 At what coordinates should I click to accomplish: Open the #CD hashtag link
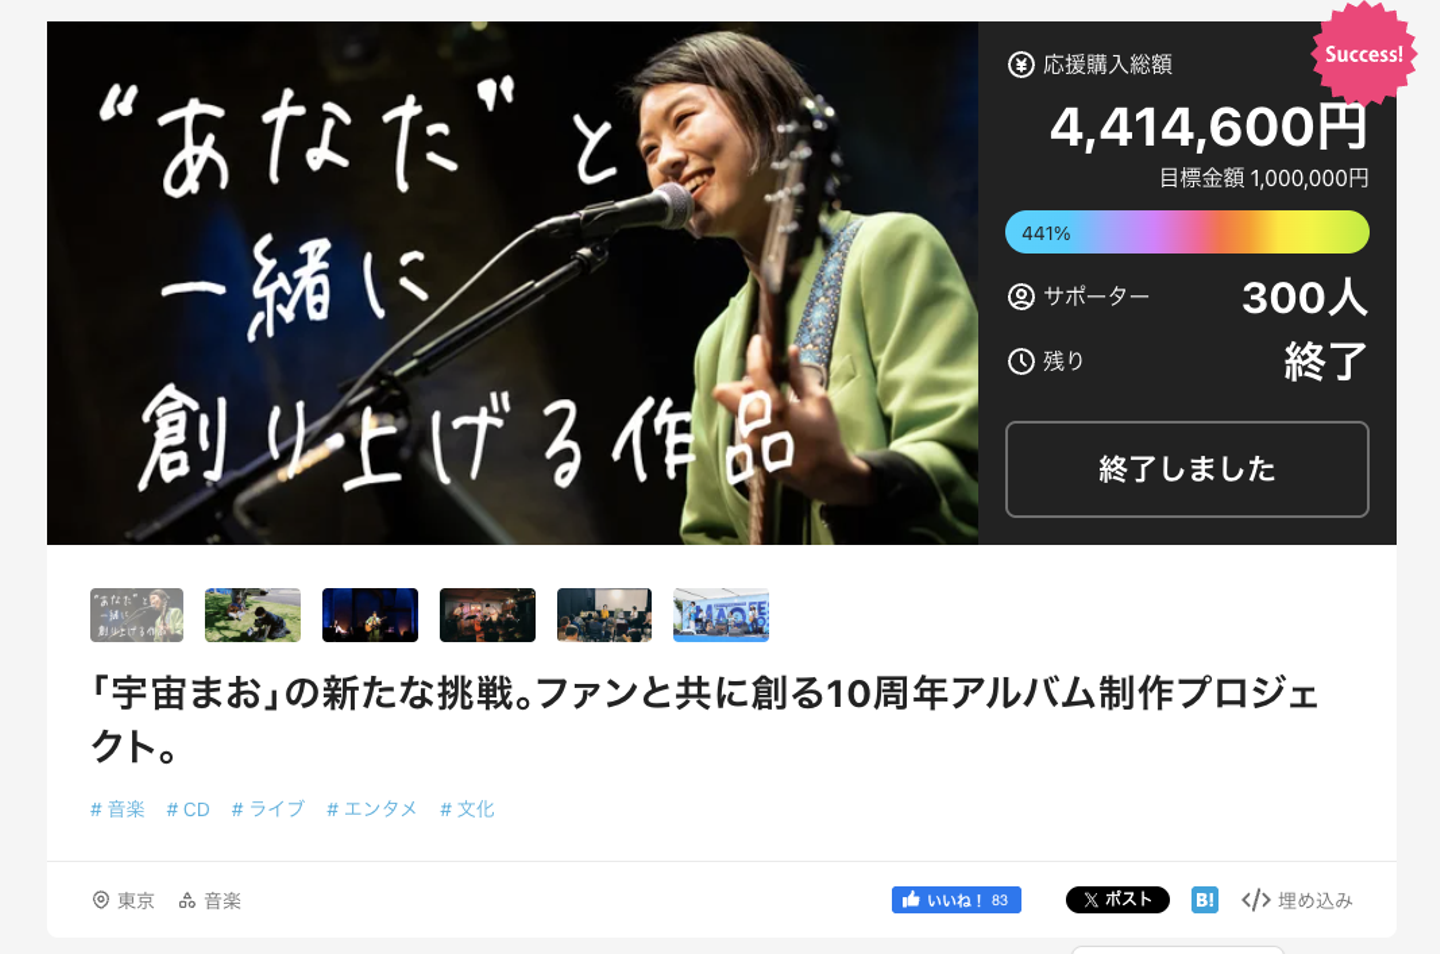tap(188, 809)
